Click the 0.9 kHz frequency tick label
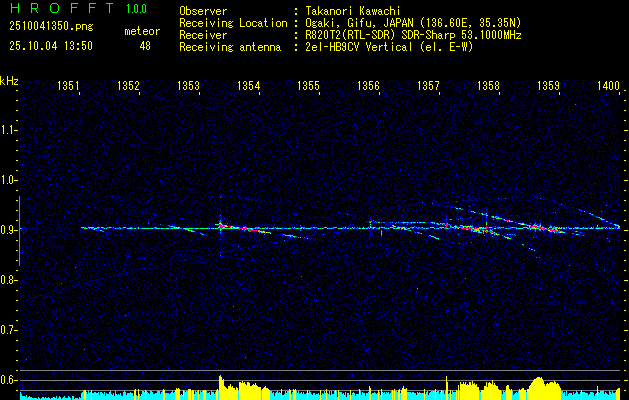 click(8, 230)
